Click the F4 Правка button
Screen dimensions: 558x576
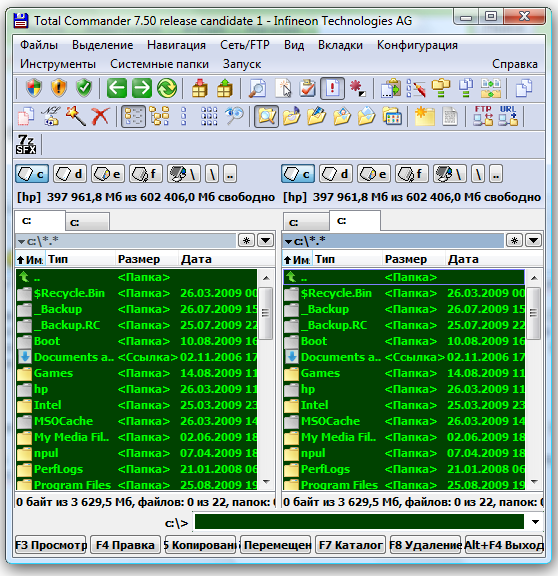tap(125, 545)
